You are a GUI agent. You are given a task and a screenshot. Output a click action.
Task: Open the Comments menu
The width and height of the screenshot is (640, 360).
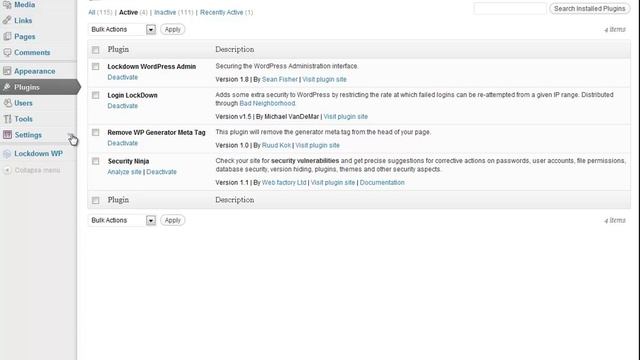click(32, 52)
